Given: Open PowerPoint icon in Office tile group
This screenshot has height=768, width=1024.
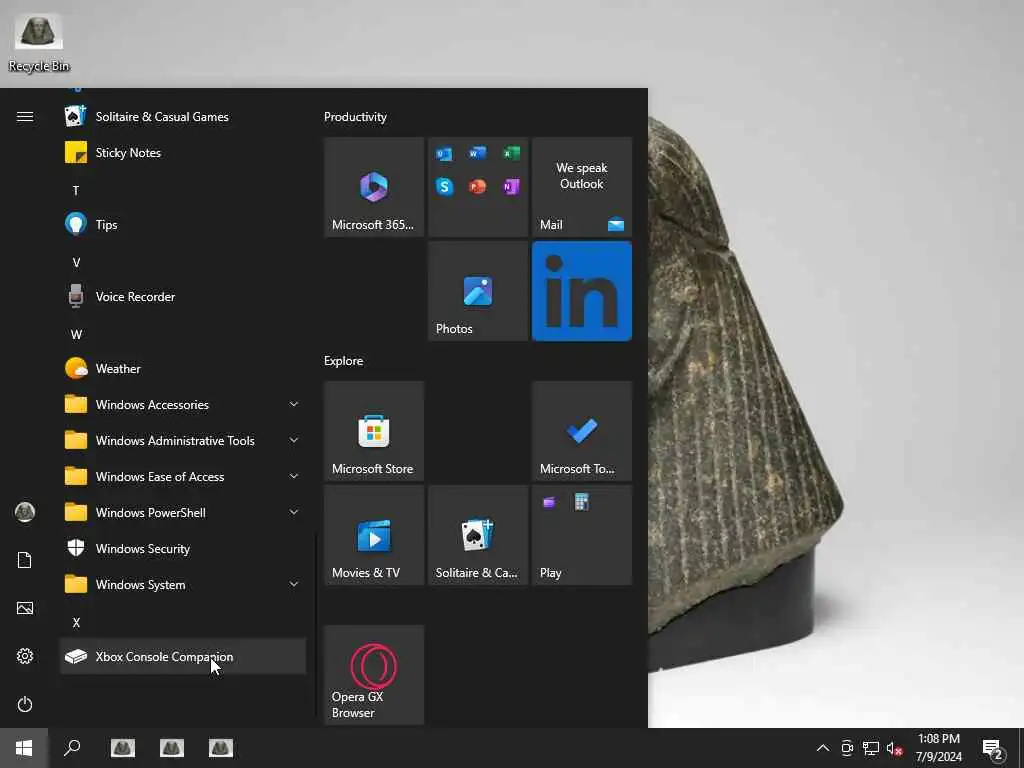Looking at the screenshot, I should click(477, 187).
